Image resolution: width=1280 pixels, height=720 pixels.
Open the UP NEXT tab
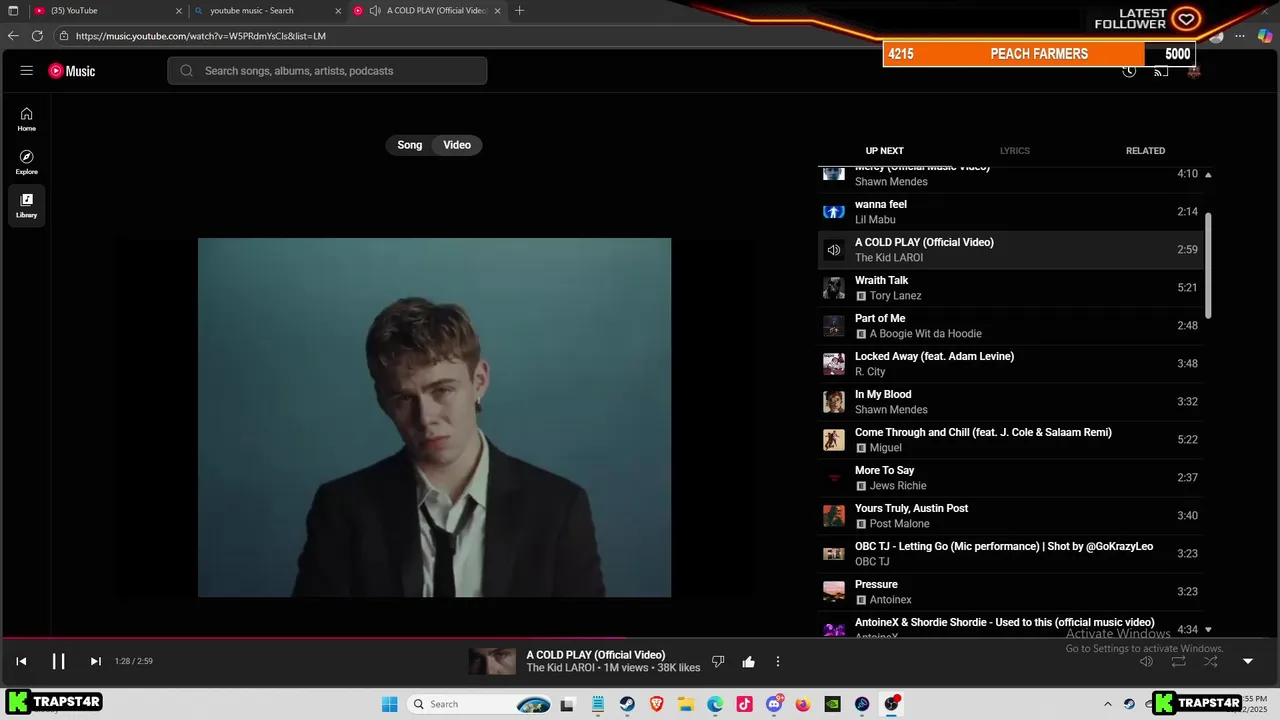click(884, 151)
